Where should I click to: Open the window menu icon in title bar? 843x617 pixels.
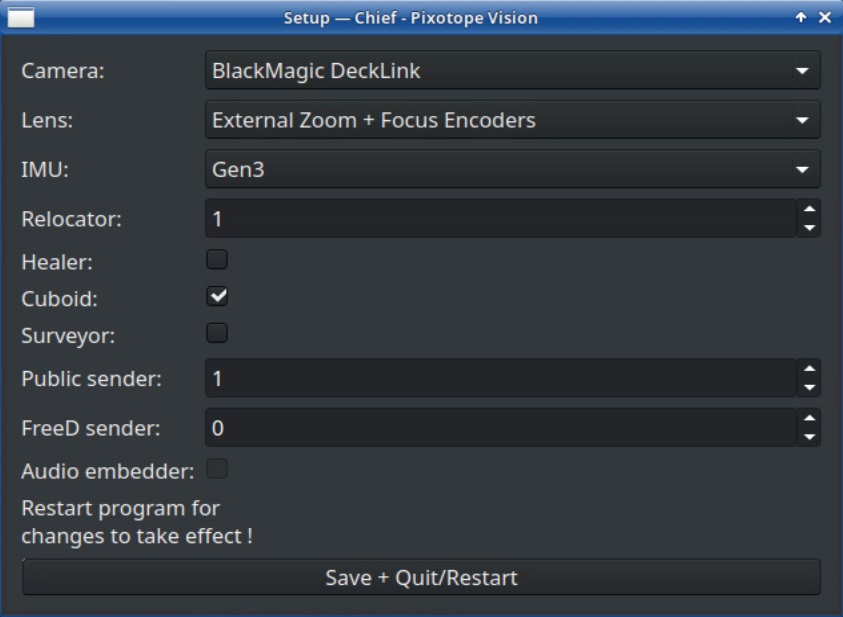pos(21,17)
